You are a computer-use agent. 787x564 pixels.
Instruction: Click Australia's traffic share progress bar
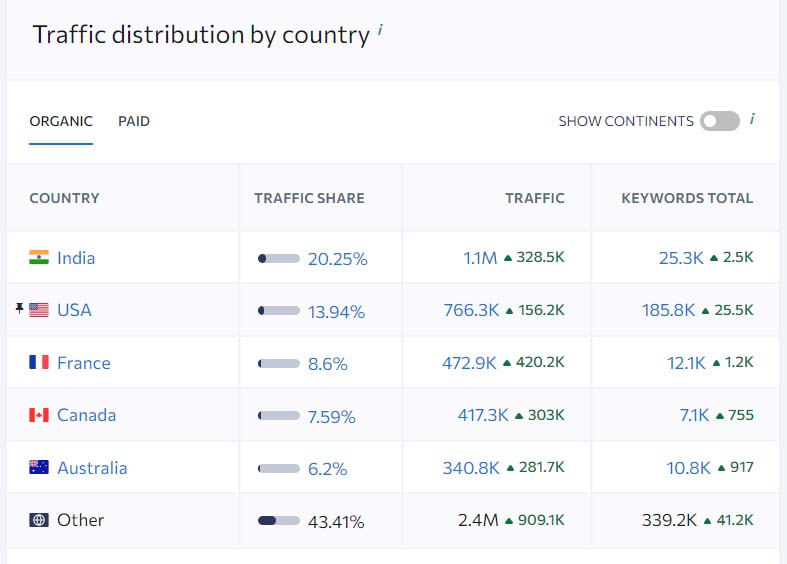pyautogui.click(x=279, y=468)
